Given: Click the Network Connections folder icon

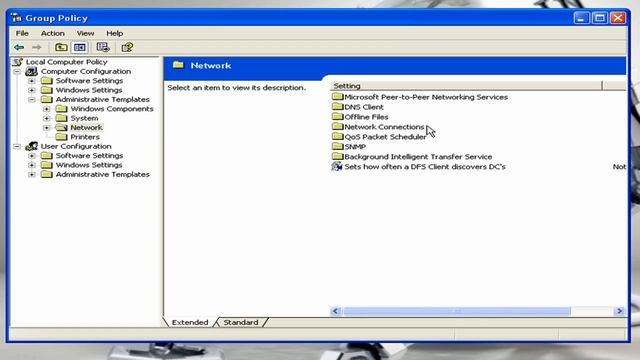Looking at the screenshot, I should coord(338,127).
